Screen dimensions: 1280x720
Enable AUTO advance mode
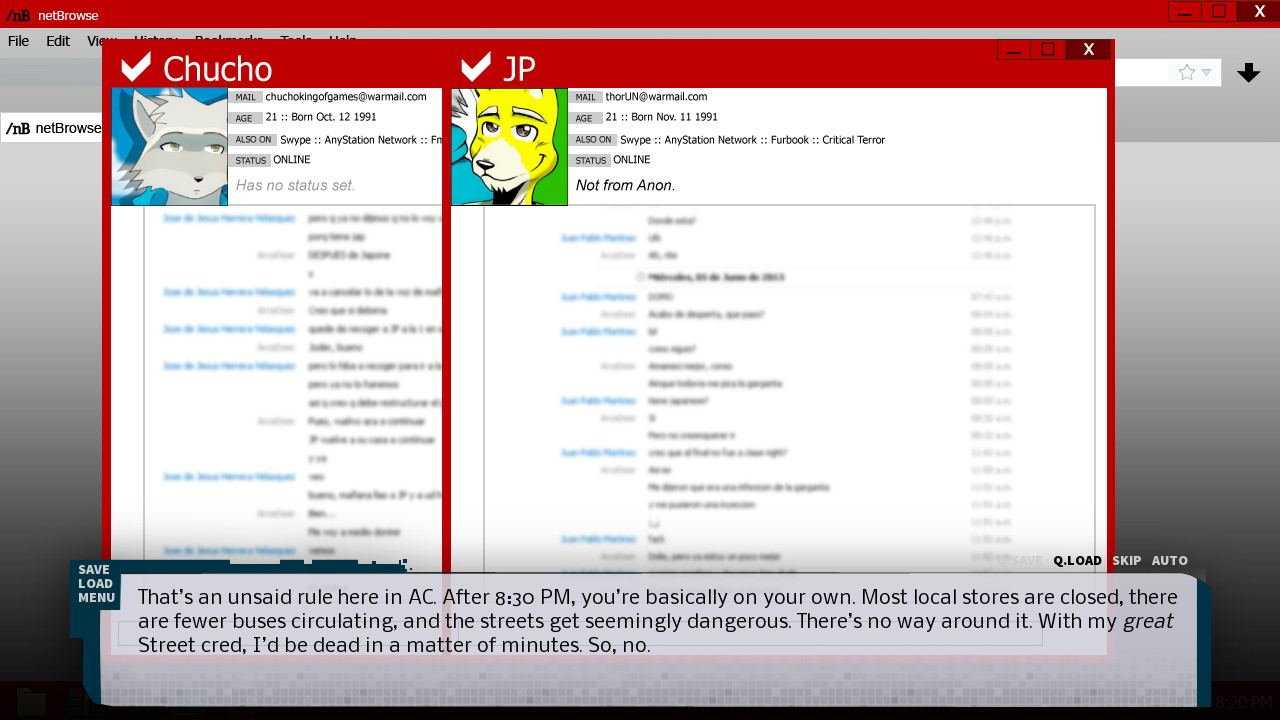tap(1169, 561)
